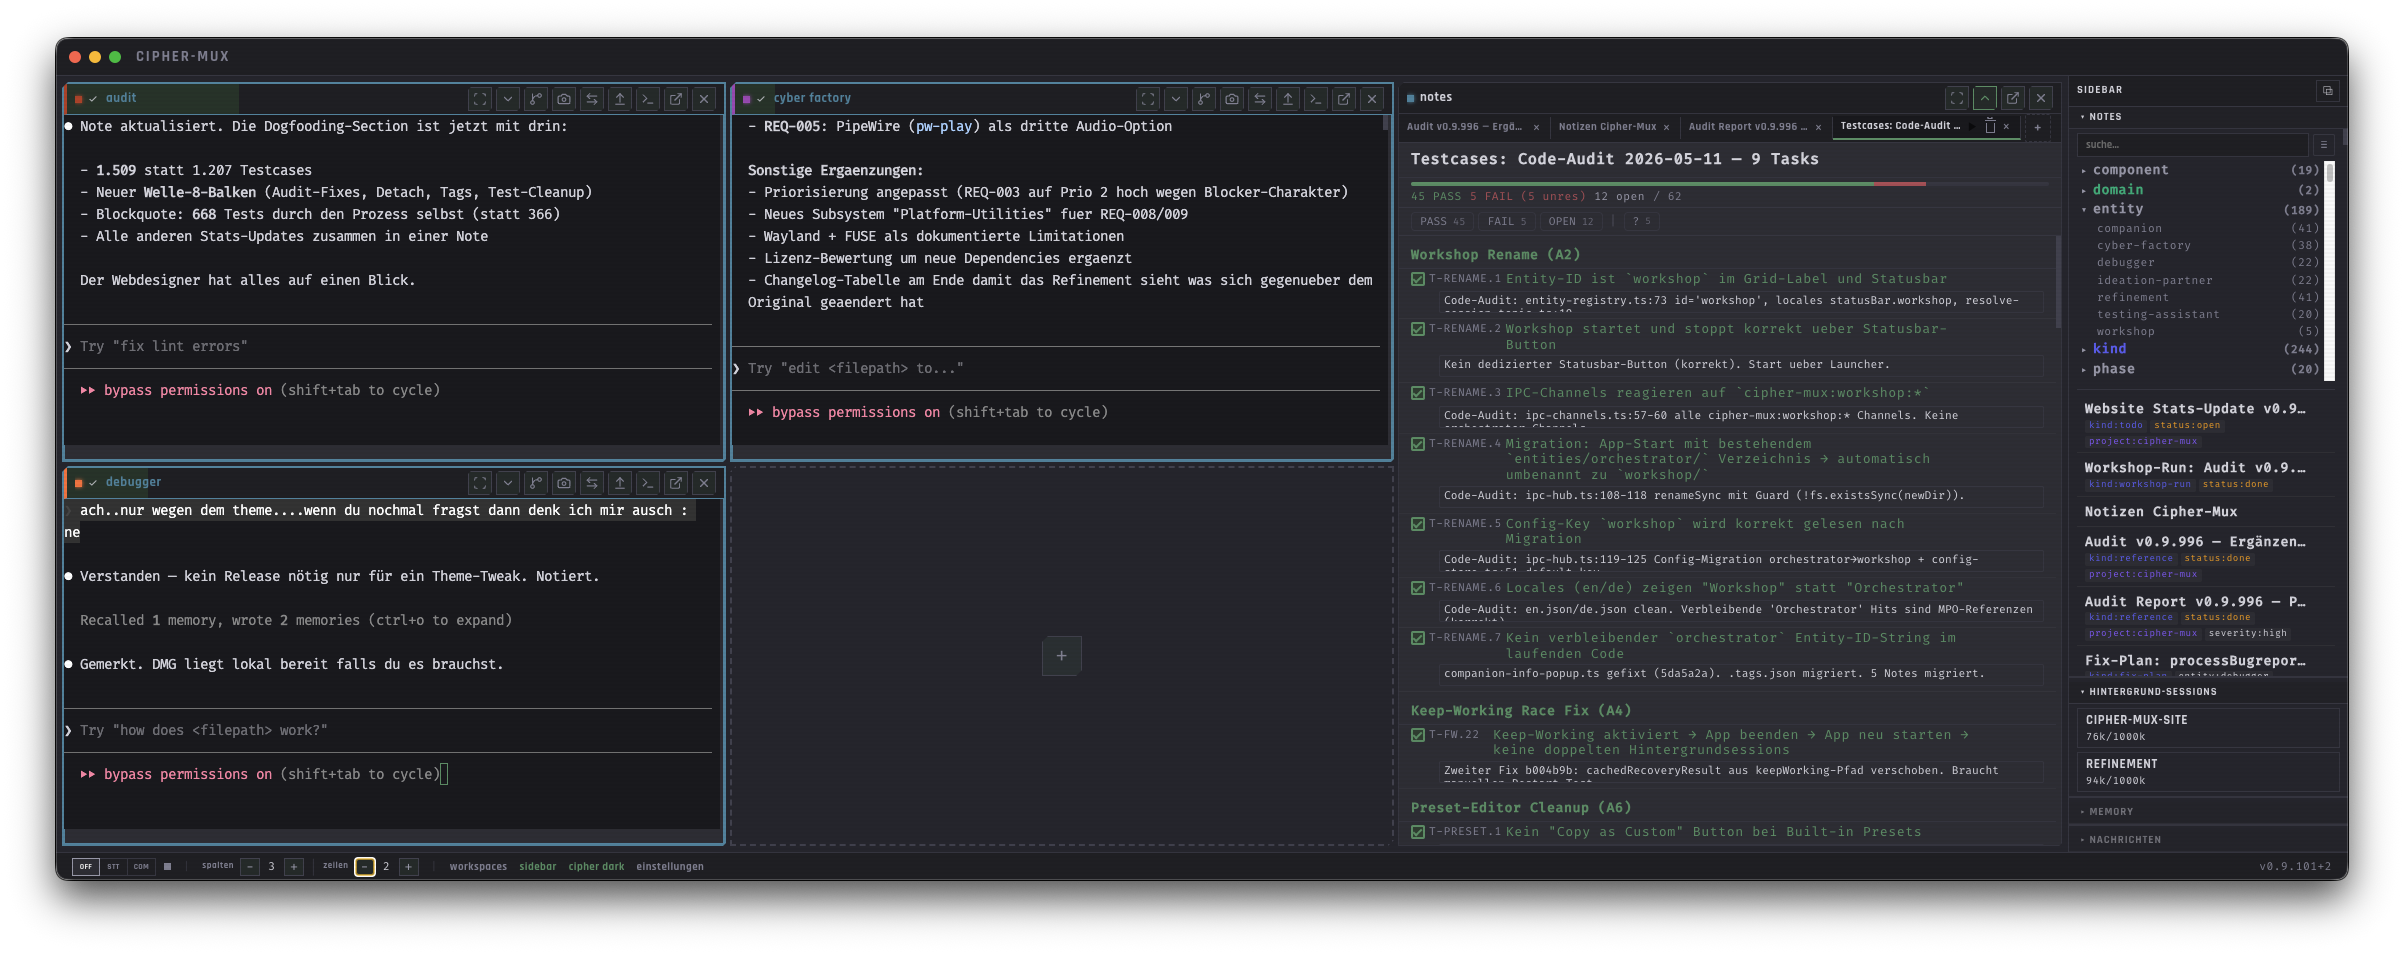The image size is (2404, 954).
Task: Toggle checkbox for T-RENAME.3 test
Action: (1418, 393)
